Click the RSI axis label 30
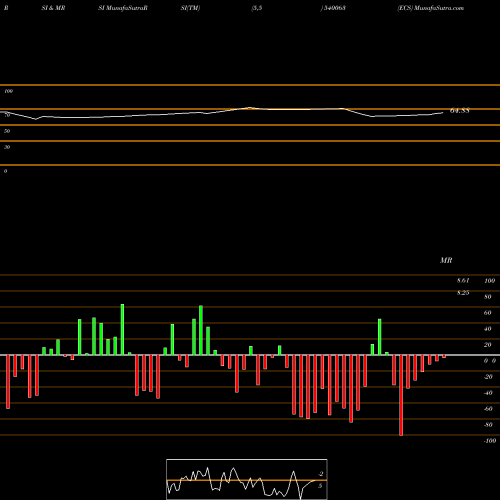This screenshot has height=500, width=500. point(7,147)
